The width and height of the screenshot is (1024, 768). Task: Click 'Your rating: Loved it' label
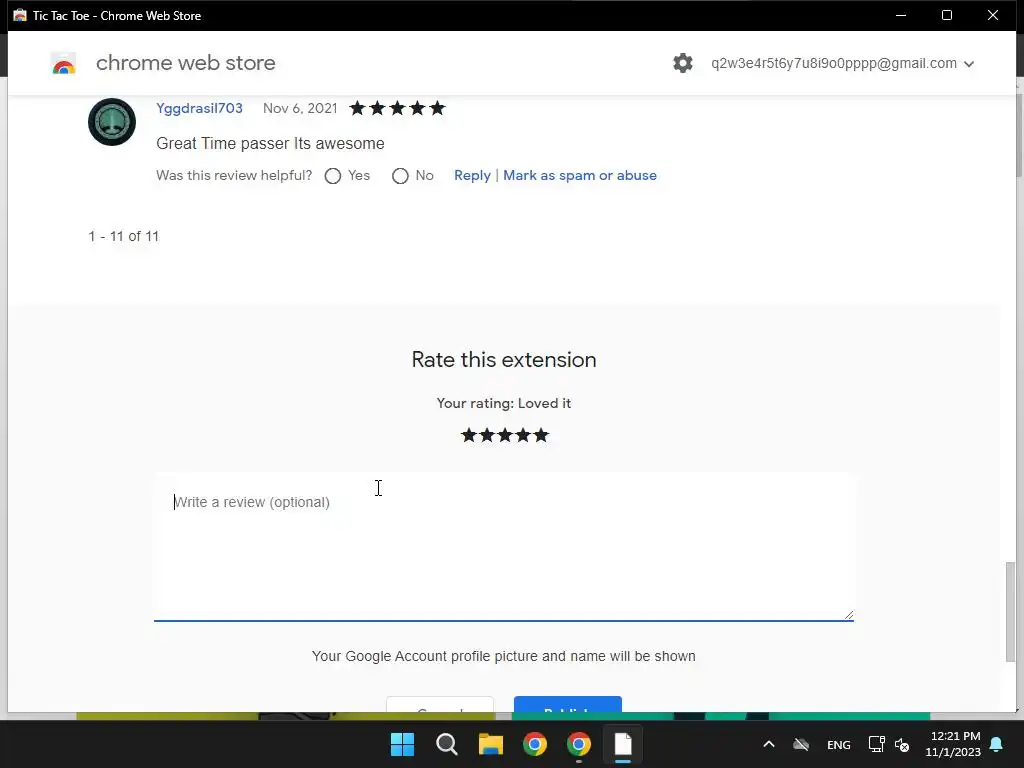coord(504,404)
